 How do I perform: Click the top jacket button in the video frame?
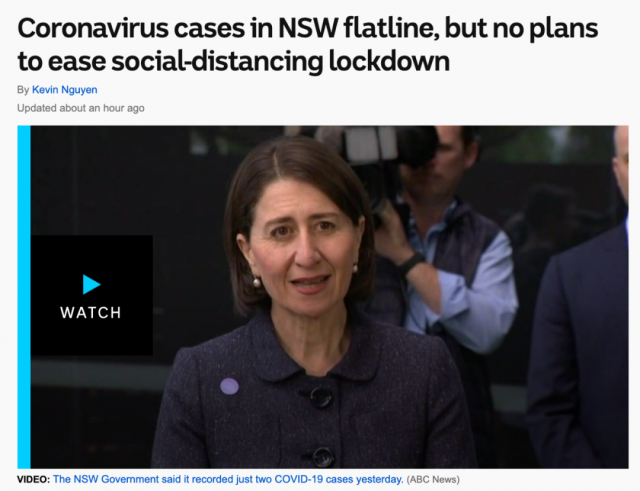coord(321,397)
